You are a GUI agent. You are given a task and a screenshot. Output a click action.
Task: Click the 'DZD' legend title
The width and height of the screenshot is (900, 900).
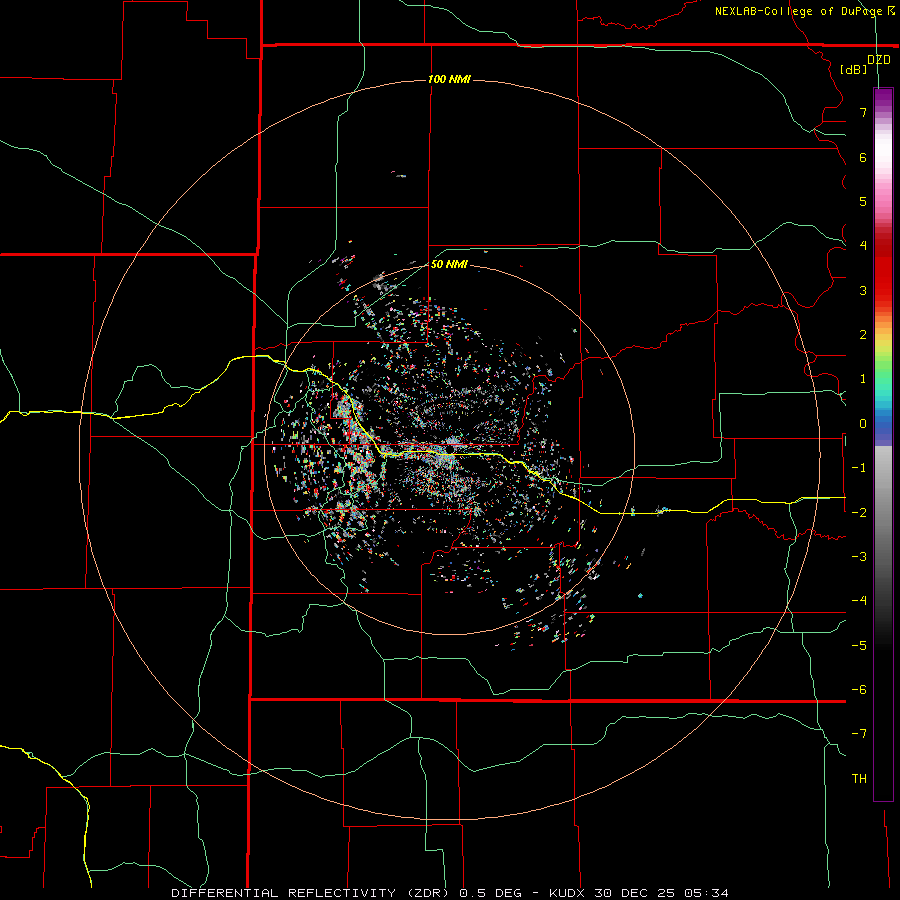pyautogui.click(x=879, y=60)
